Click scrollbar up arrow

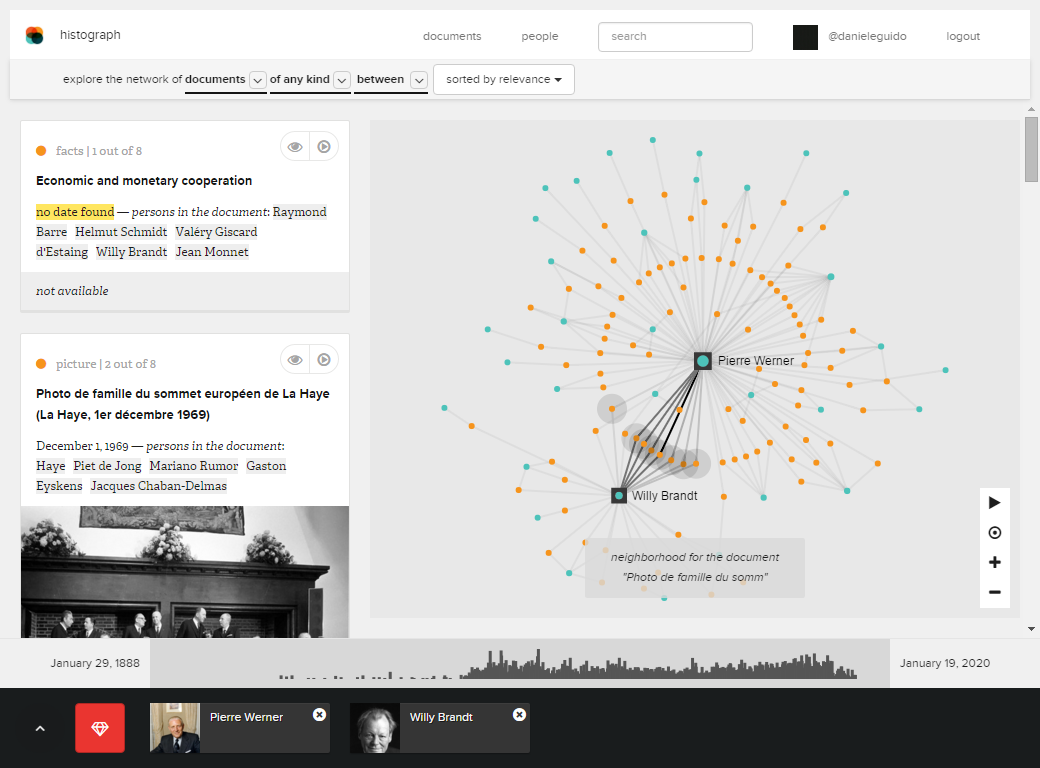click(1031, 109)
